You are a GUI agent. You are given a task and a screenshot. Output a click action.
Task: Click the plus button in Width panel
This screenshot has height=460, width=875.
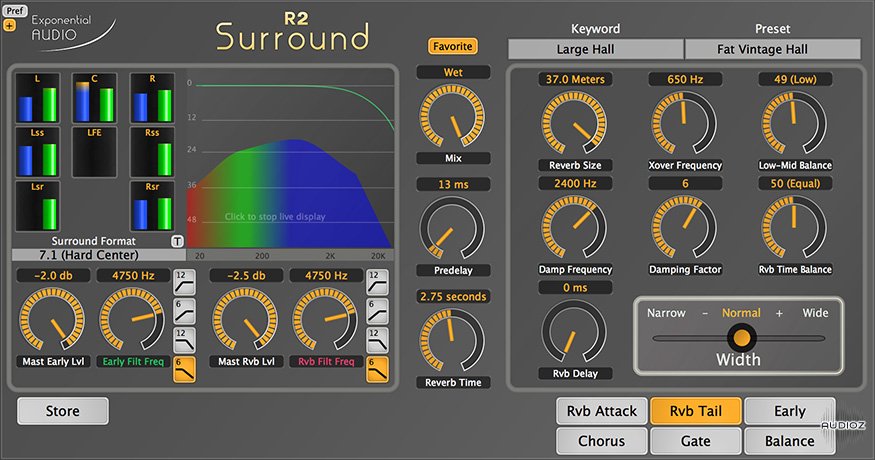coord(780,314)
